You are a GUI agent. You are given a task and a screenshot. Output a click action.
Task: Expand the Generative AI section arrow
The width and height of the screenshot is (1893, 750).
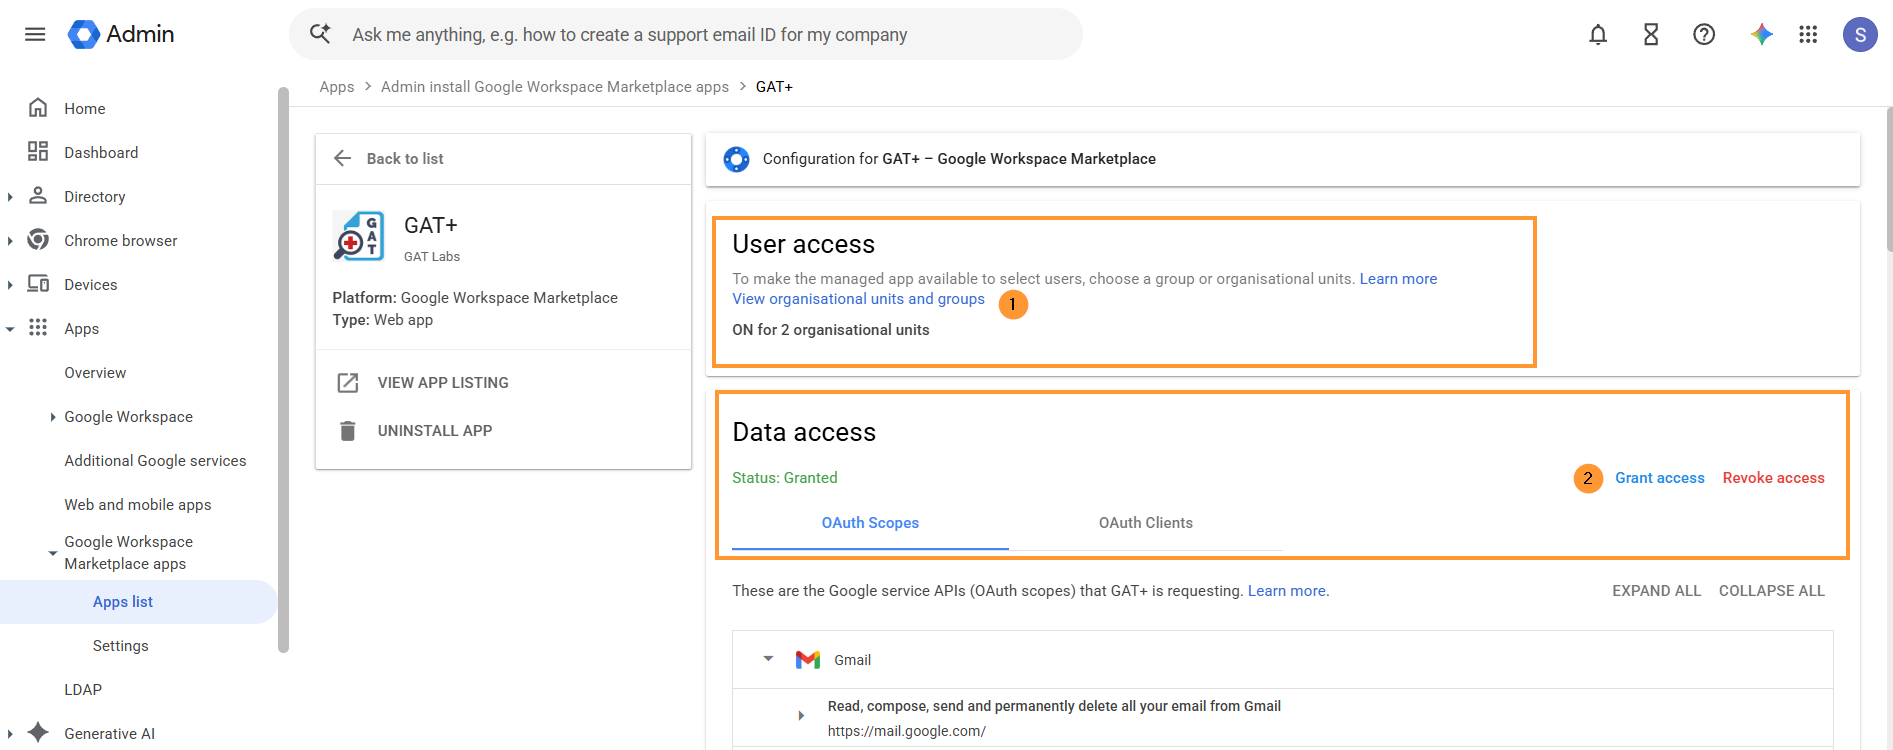coord(10,733)
